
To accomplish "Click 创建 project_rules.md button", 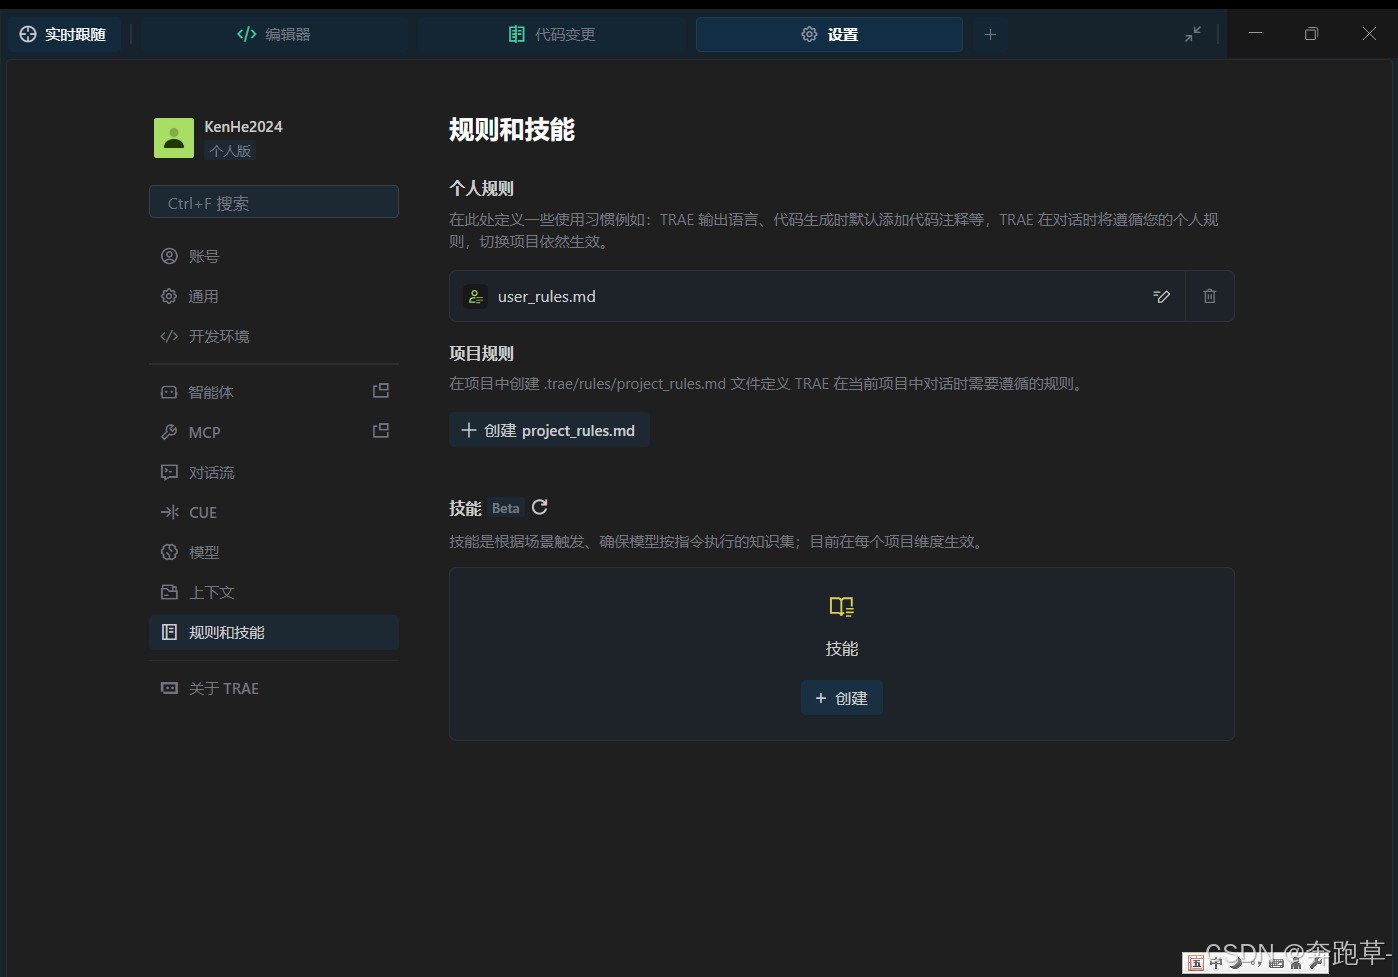I will click(x=548, y=430).
